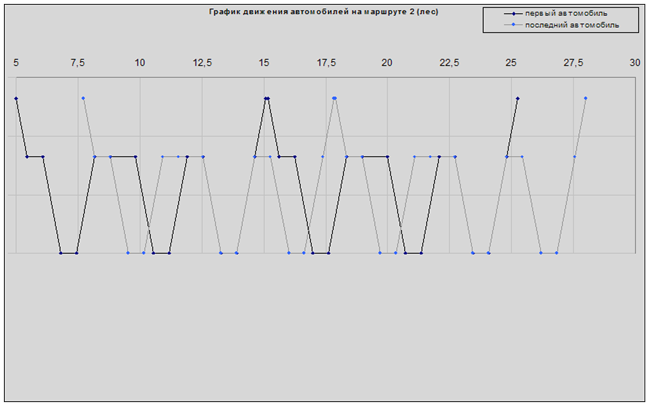
Task: Click axis label 30
Action: [635, 62]
